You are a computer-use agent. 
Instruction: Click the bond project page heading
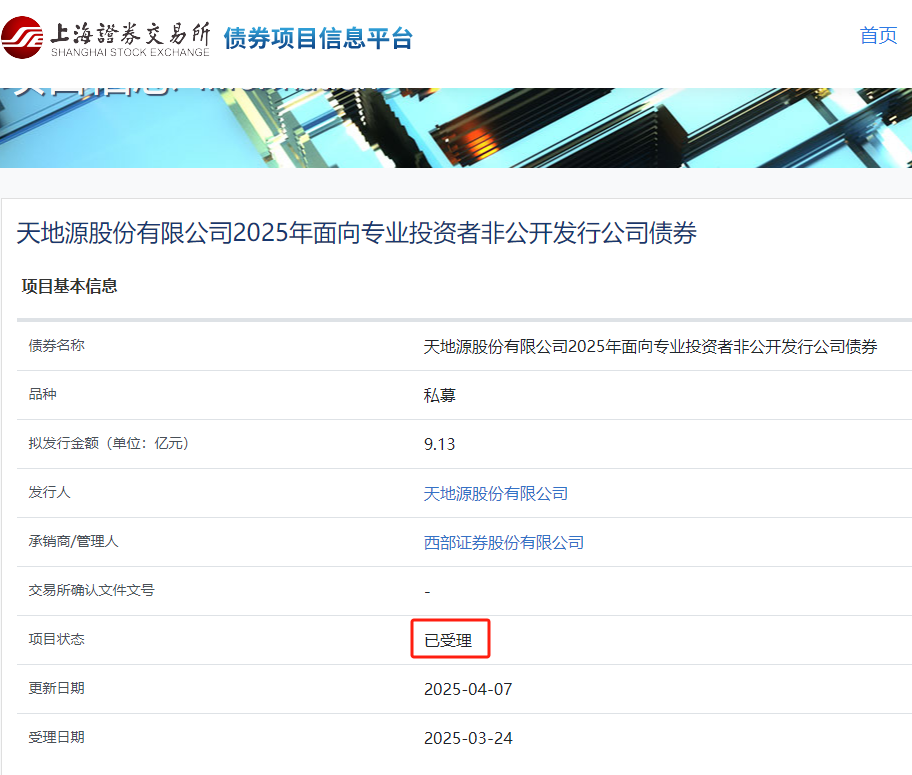coord(357,233)
